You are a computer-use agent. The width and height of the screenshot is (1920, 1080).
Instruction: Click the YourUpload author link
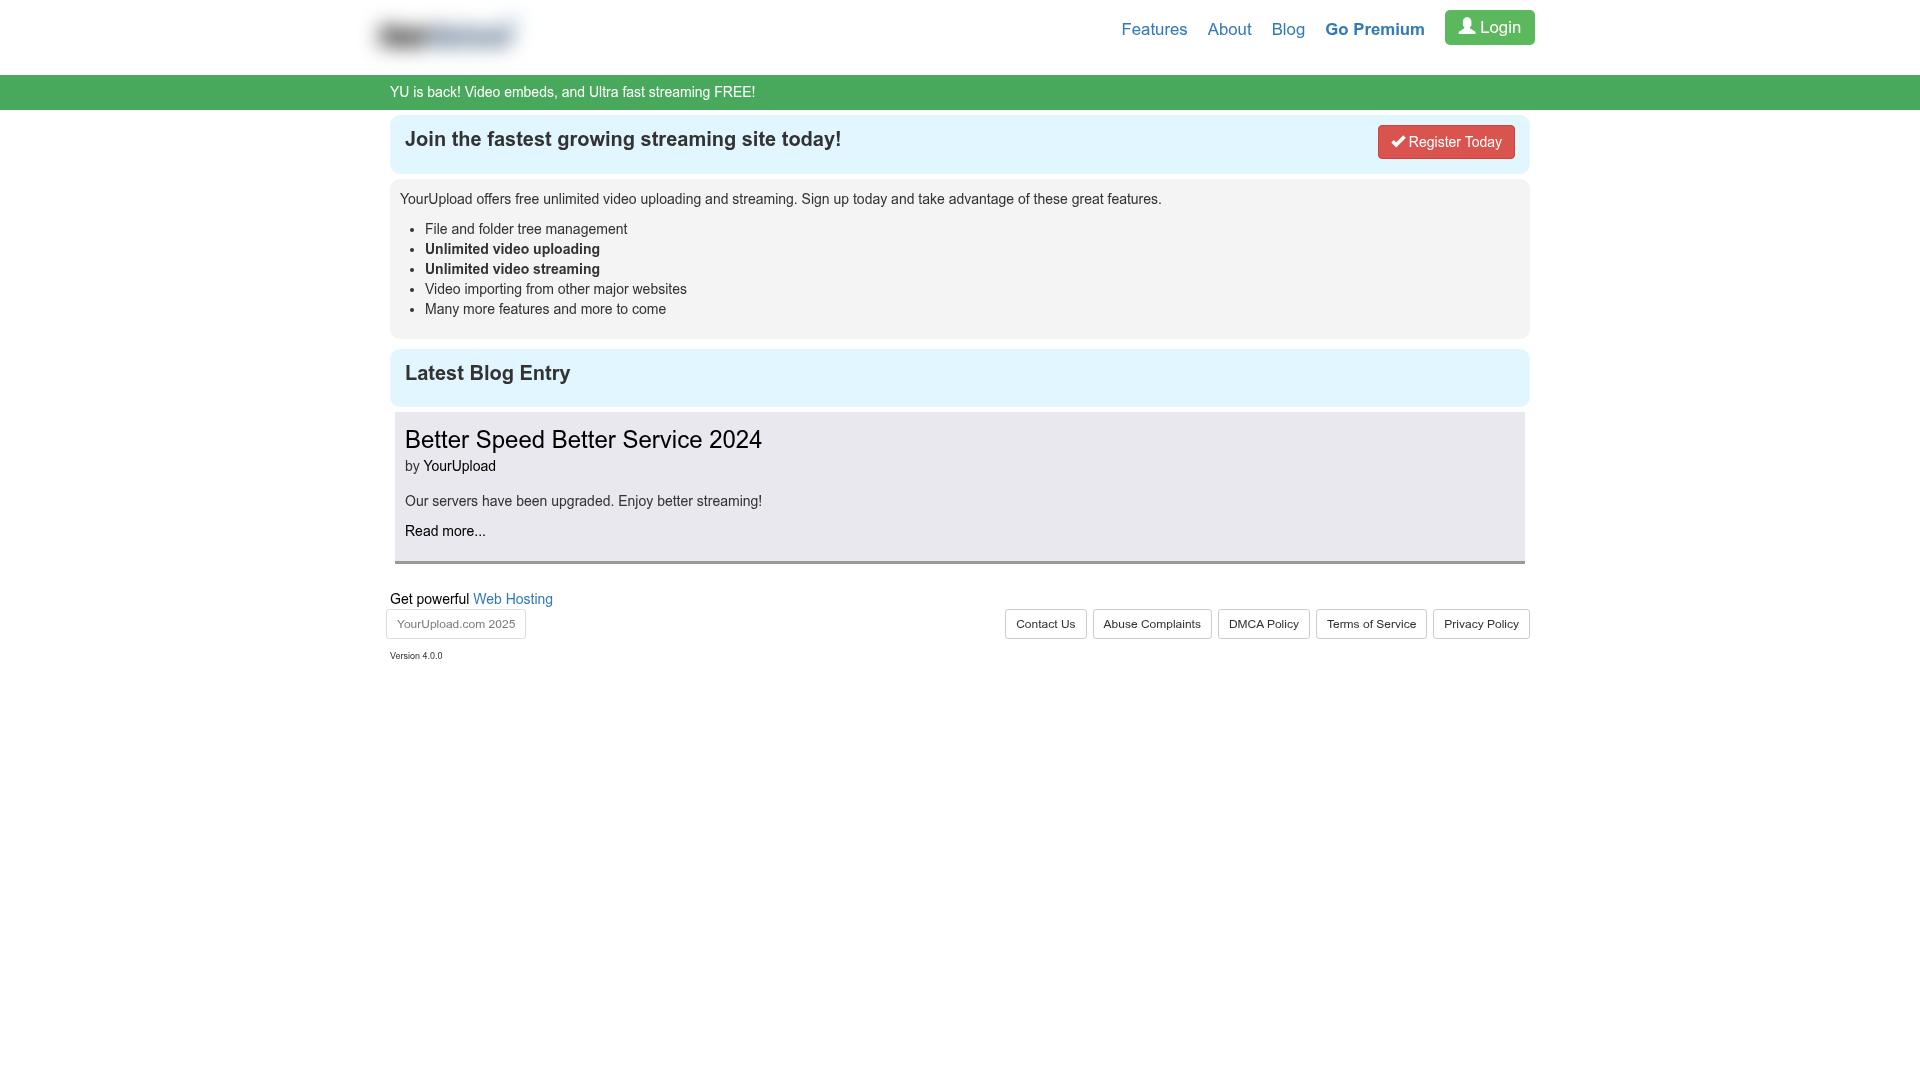point(459,466)
